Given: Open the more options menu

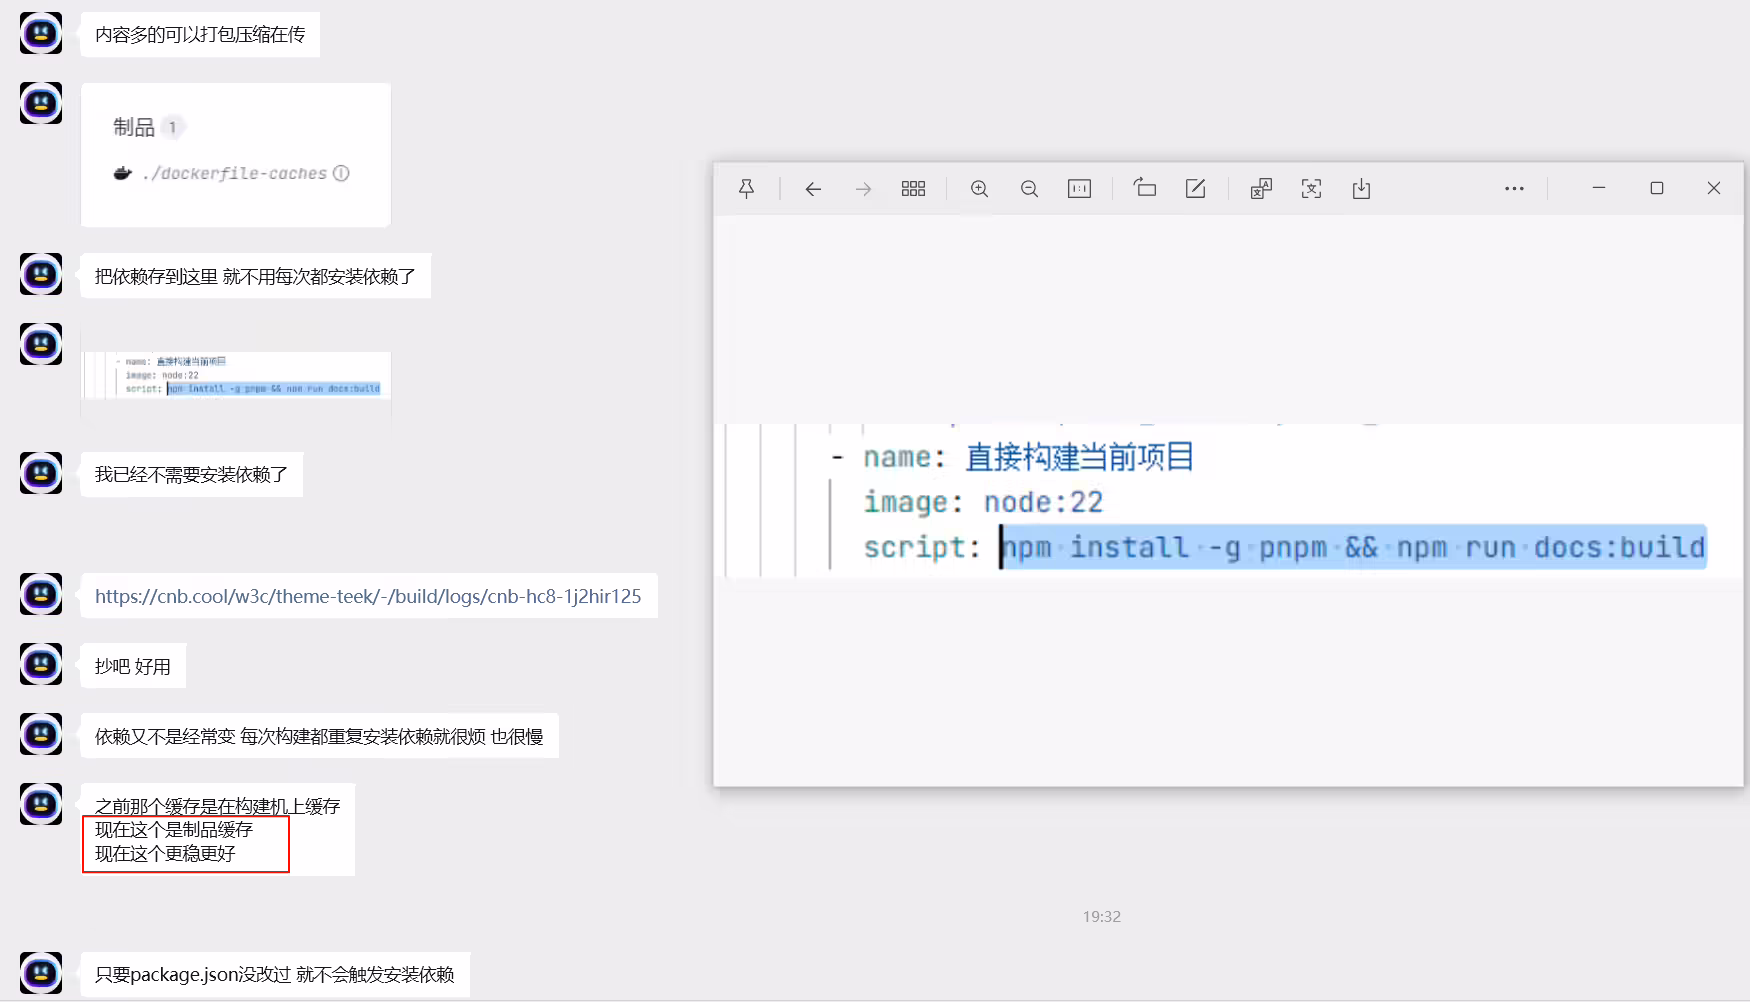Looking at the screenshot, I should click(1514, 188).
